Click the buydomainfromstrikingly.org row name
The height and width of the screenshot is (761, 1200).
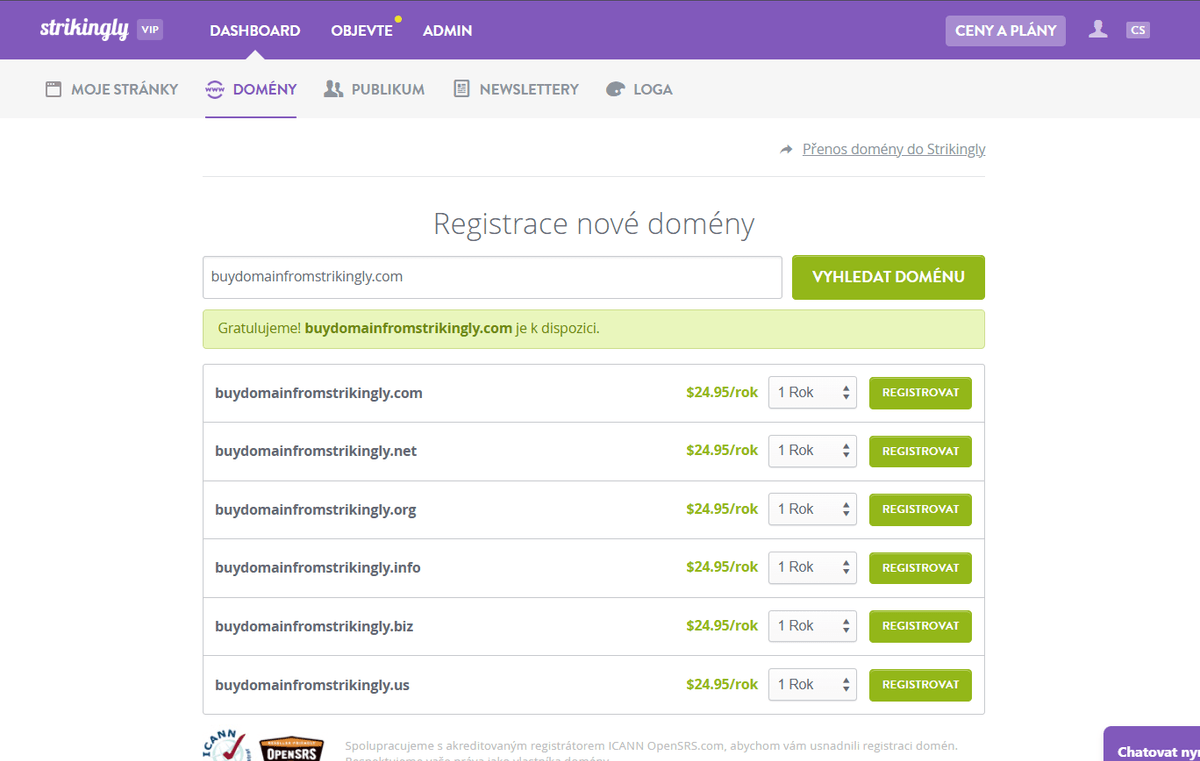[316, 510]
